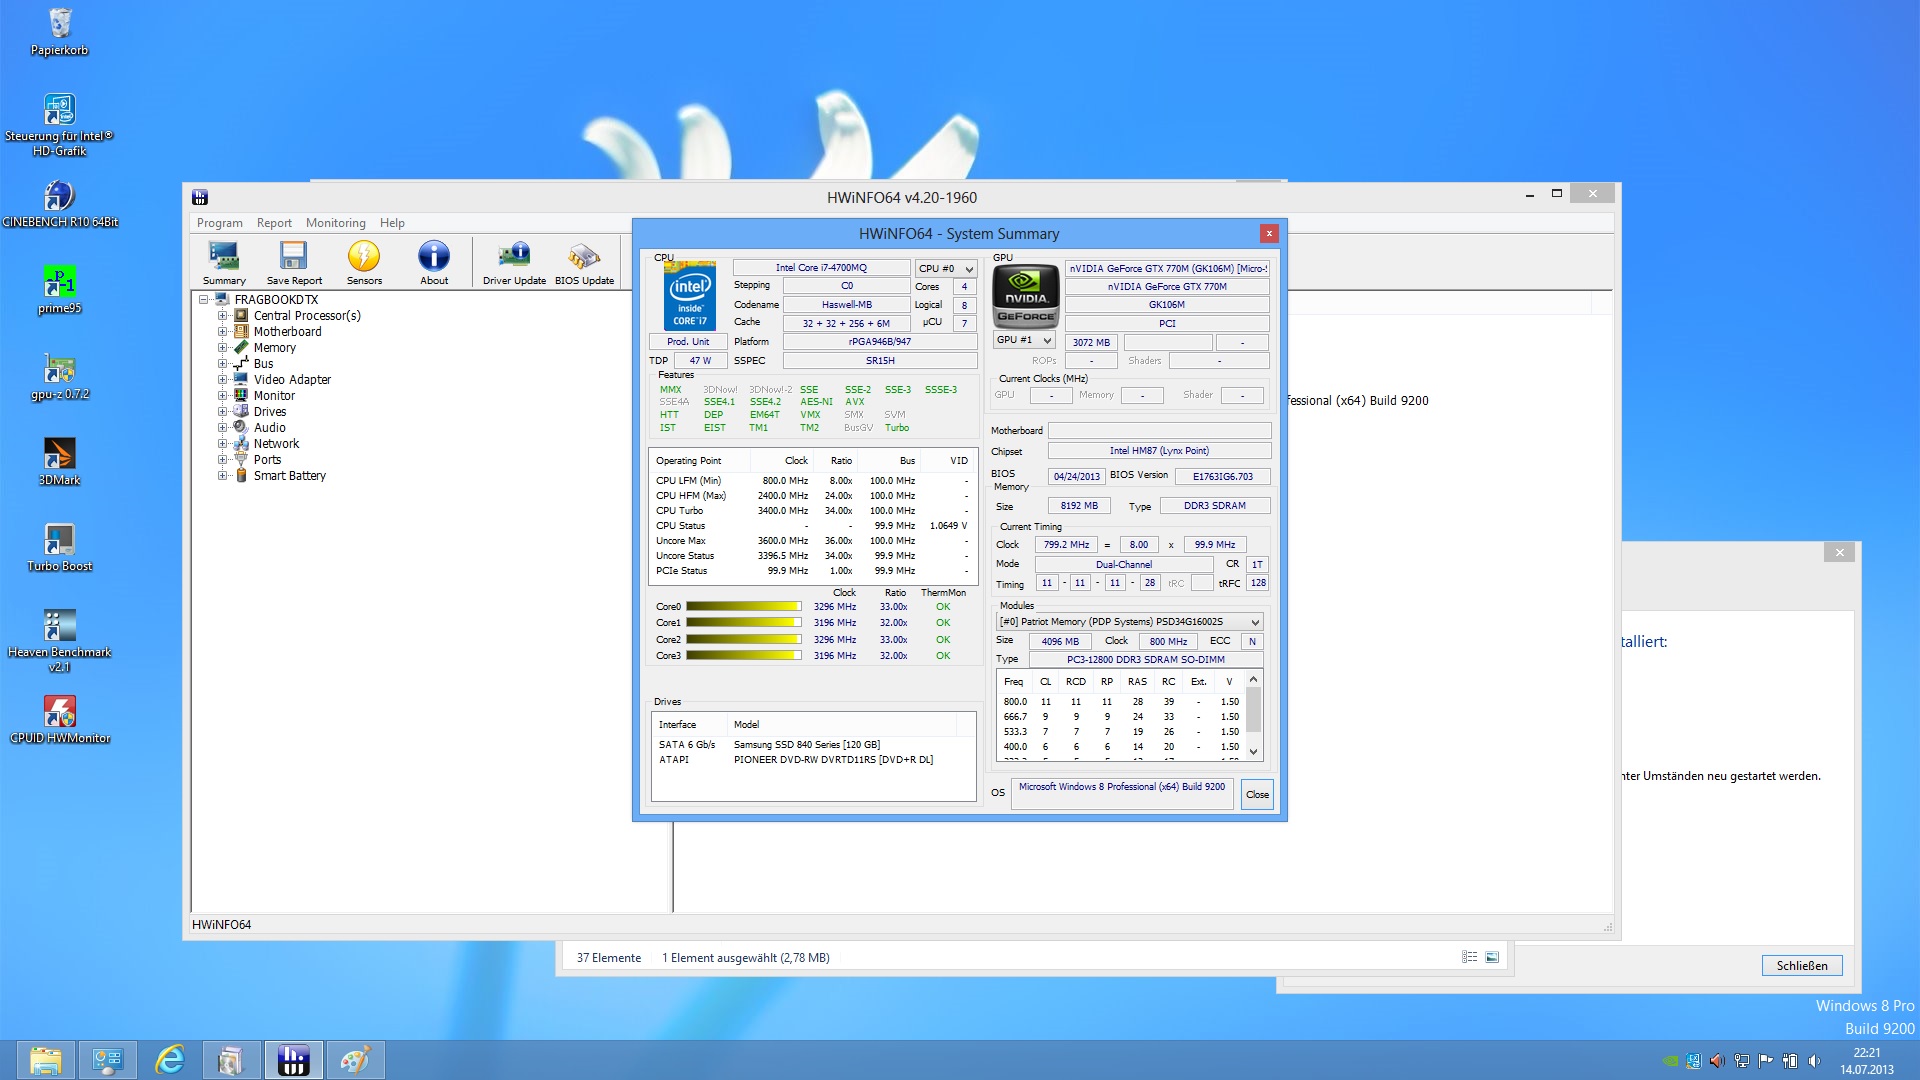1920x1080 pixels.
Task: Select Drives in the tree
Action: (269, 412)
